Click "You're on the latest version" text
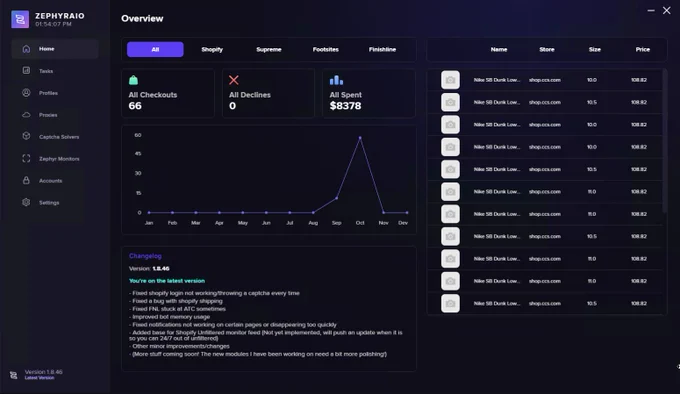Viewport: 680px width, 394px height. (x=167, y=281)
